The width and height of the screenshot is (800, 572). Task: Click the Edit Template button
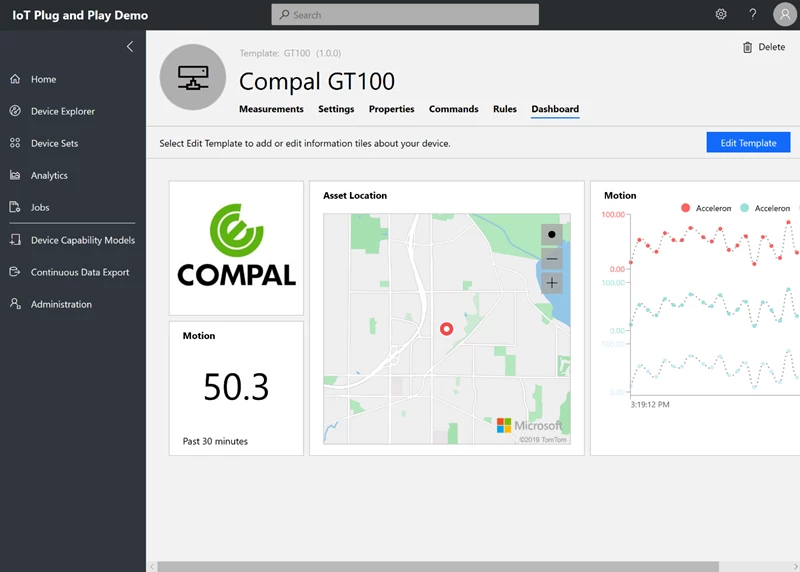tap(748, 142)
